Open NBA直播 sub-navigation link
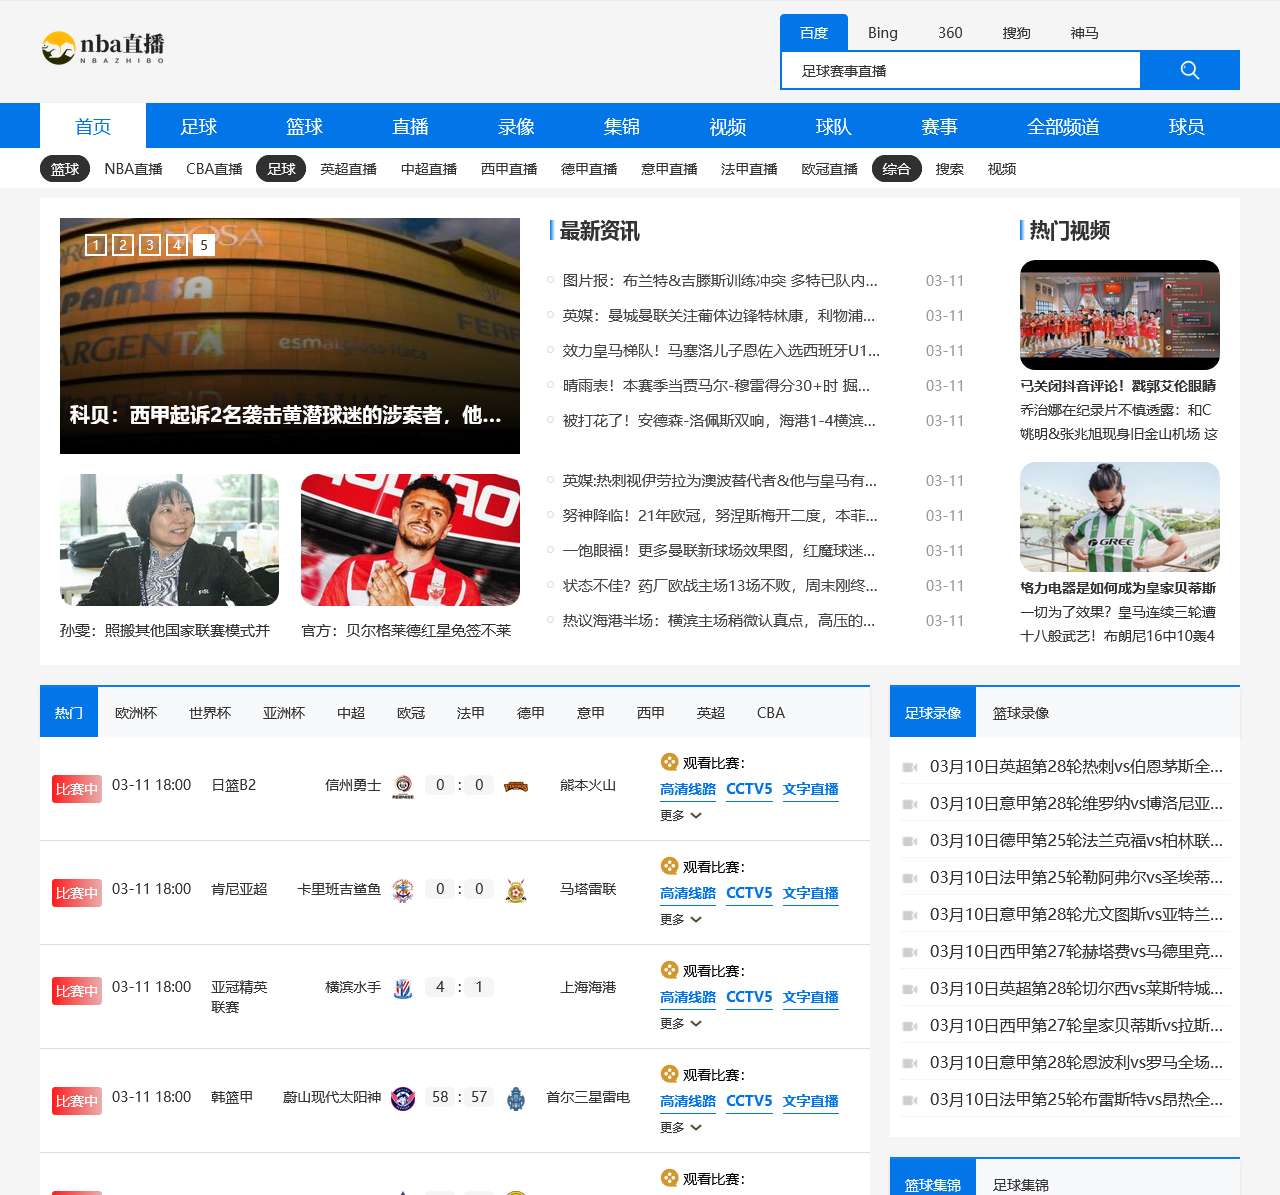The image size is (1280, 1195). pos(134,169)
